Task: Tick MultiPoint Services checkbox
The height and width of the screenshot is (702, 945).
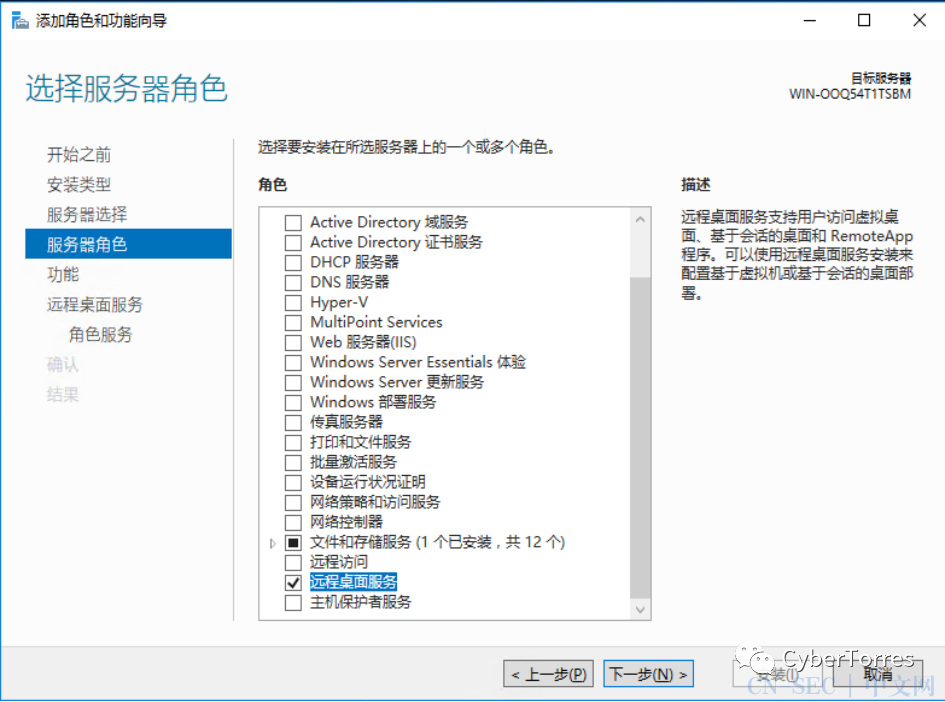Action: click(x=294, y=322)
